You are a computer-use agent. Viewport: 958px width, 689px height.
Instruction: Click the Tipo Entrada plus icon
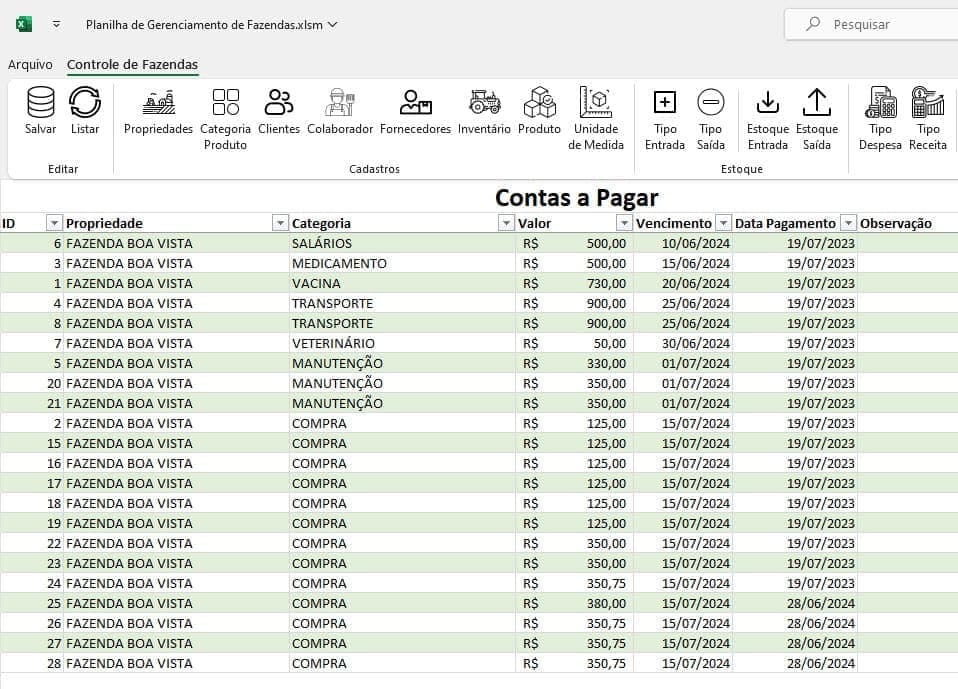(x=665, y=102)
